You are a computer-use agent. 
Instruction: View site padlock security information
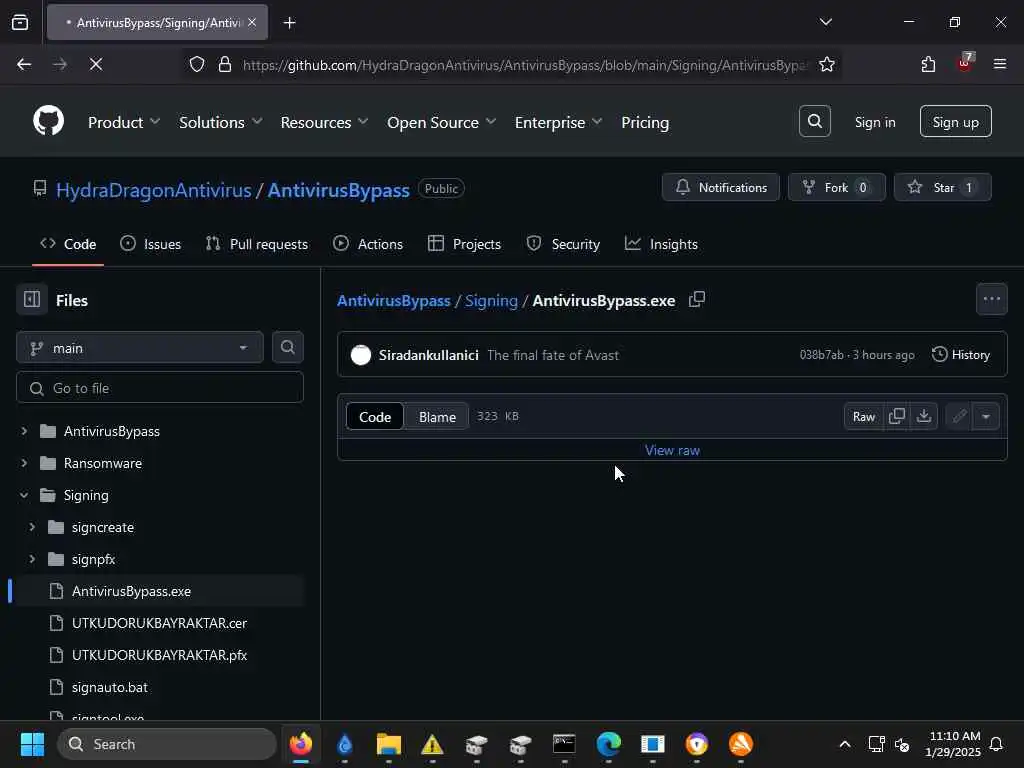click(225, 64)
